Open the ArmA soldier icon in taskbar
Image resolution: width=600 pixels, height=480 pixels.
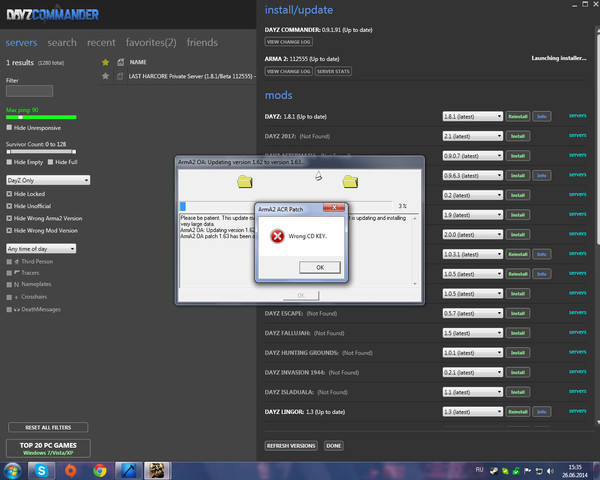point(157,470)
